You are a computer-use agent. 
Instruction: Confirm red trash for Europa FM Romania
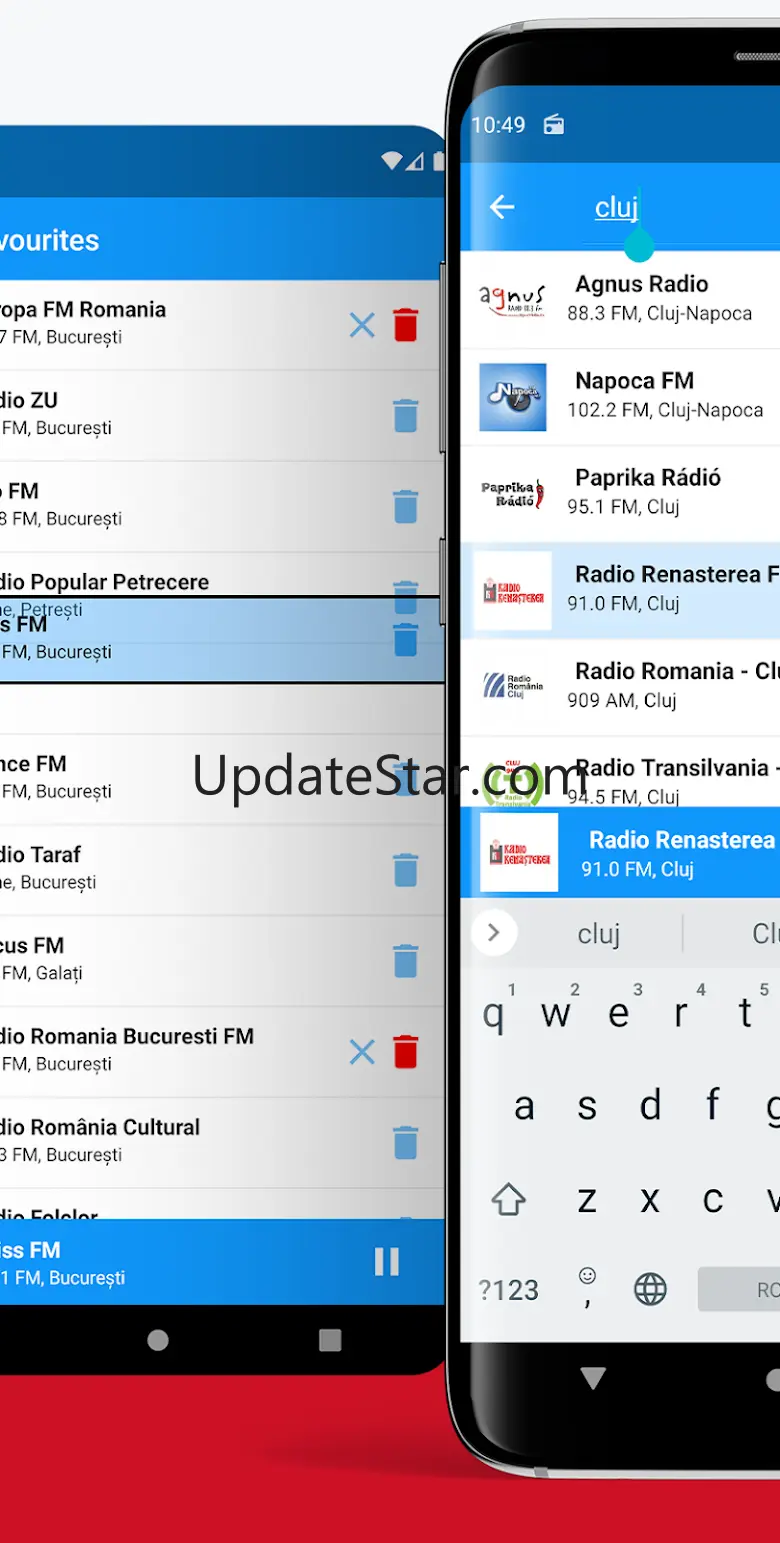pos(405,325)
